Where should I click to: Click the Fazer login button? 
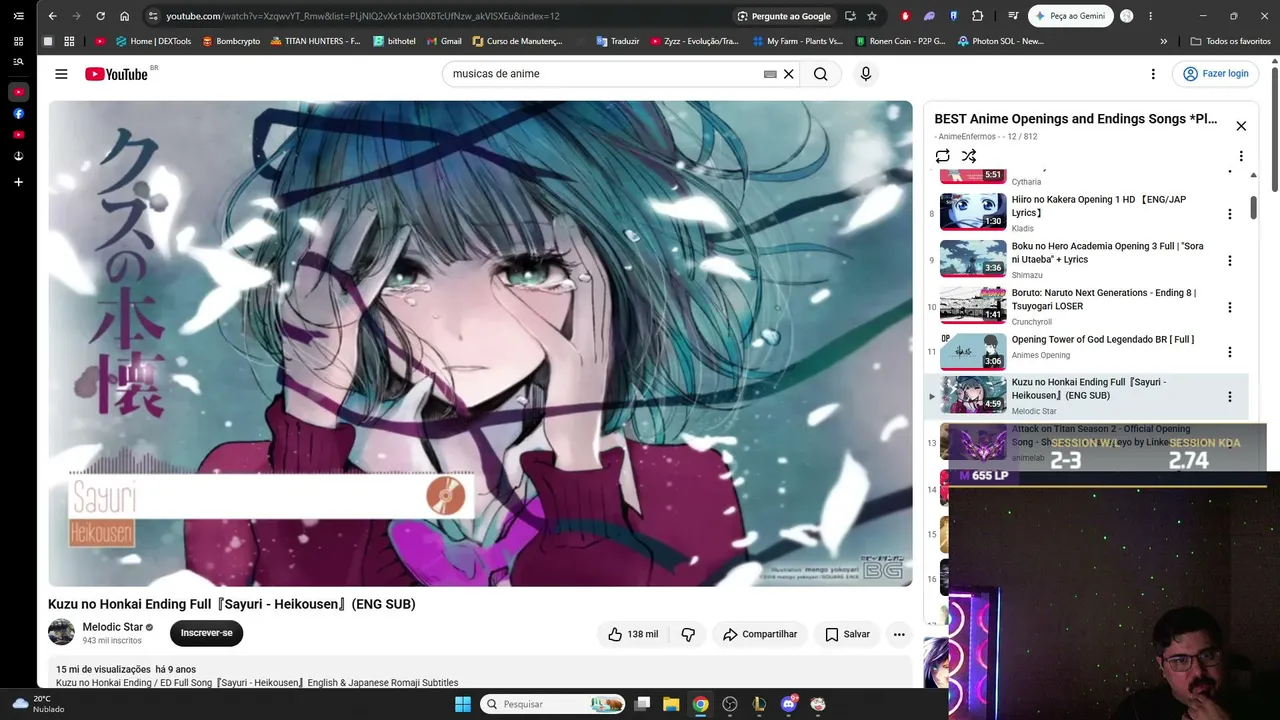pyautogui.click(x=1216, y=74)
